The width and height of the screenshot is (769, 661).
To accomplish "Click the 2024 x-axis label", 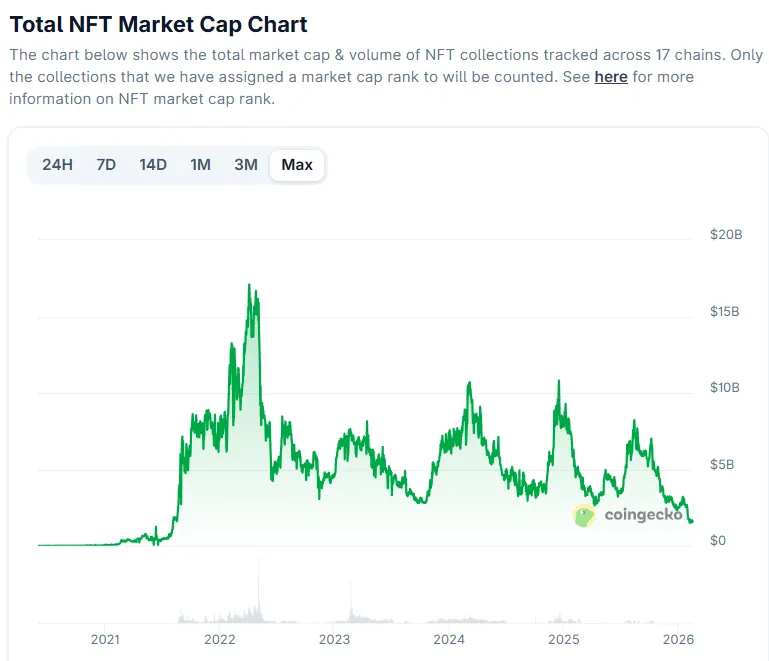I will [449, 640].
